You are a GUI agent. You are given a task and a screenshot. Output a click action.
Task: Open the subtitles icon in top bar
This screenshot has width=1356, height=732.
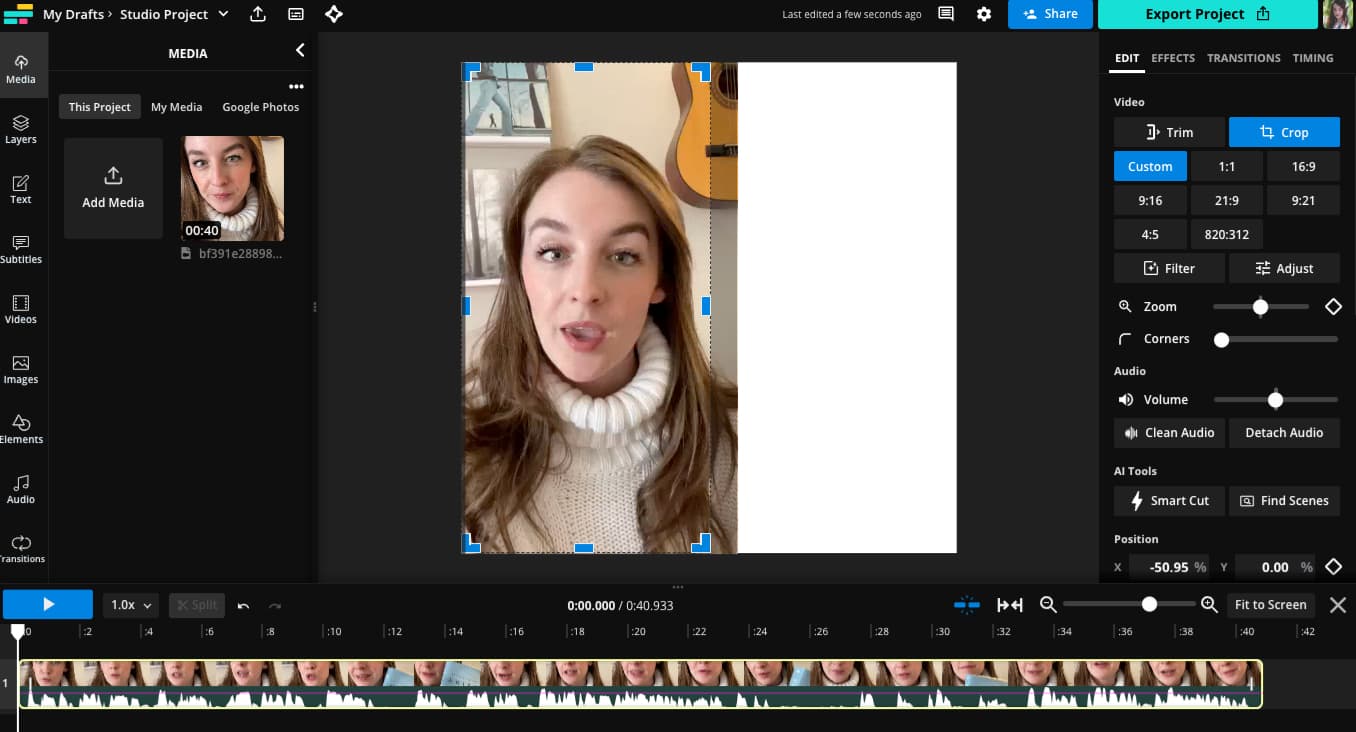(296, 14)
